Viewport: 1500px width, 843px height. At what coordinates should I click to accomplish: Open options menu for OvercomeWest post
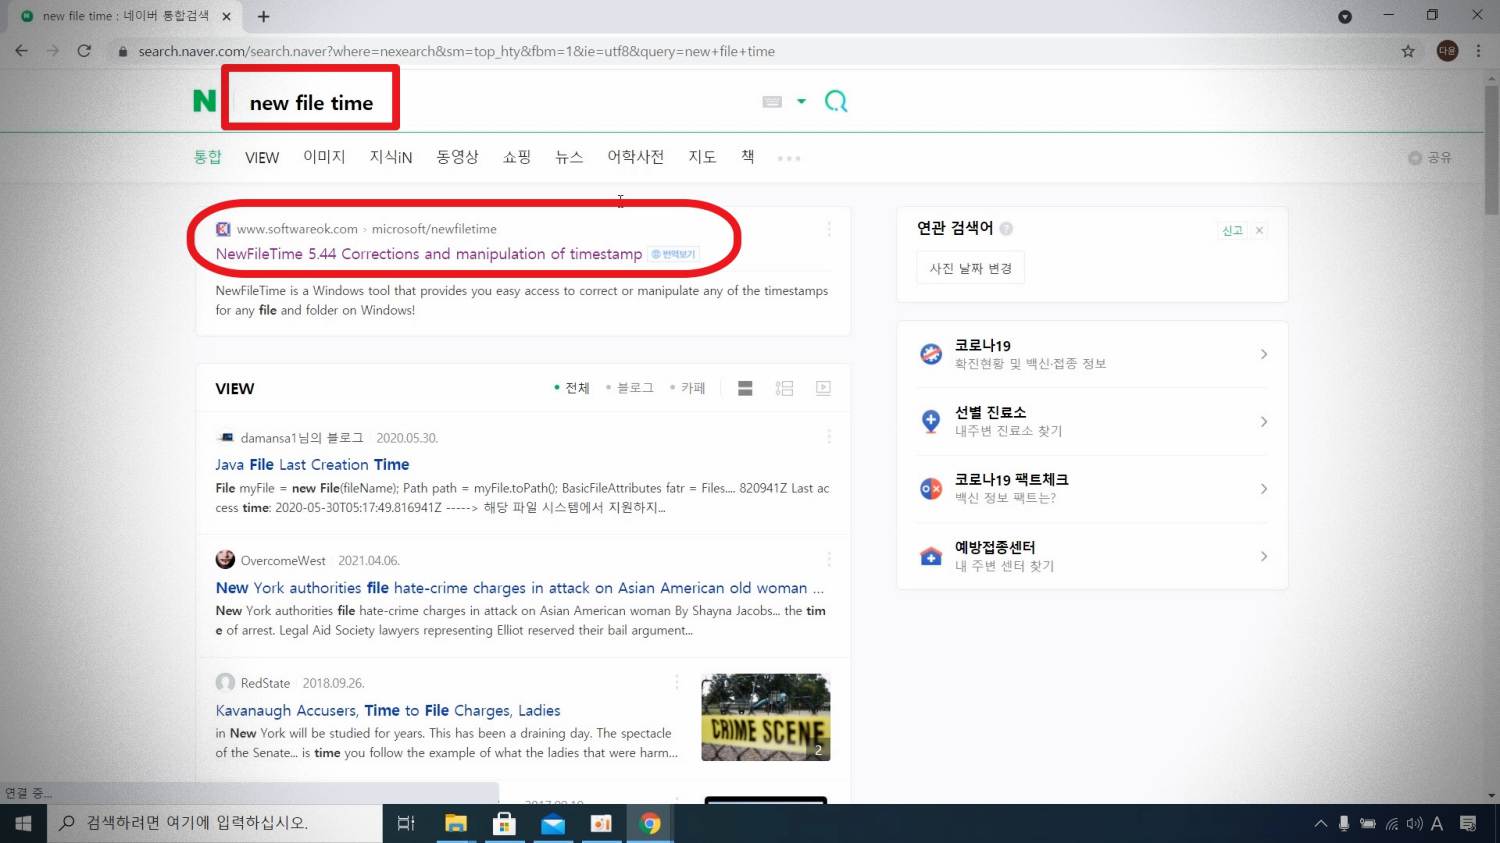click(x=829, y=560)
